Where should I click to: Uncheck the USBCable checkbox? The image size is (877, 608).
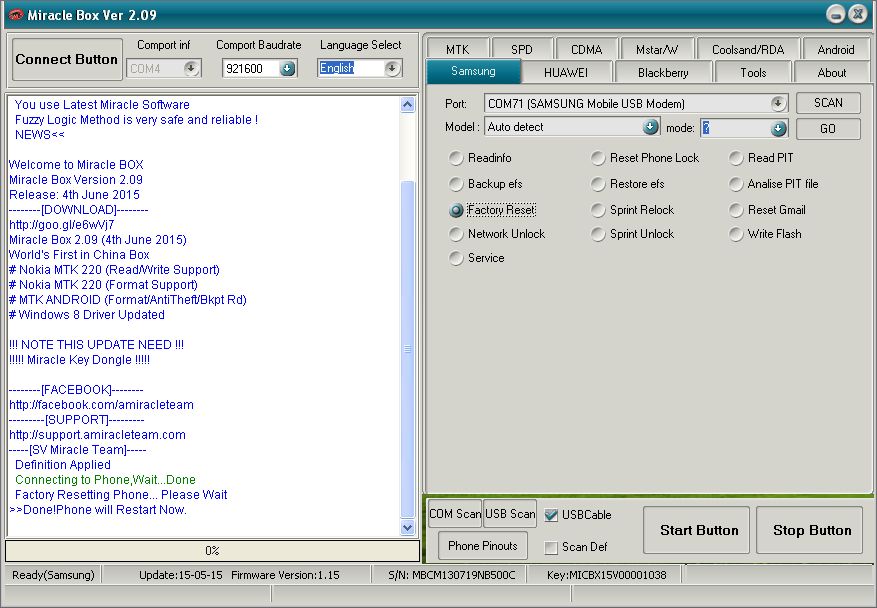tap(551, 515)
